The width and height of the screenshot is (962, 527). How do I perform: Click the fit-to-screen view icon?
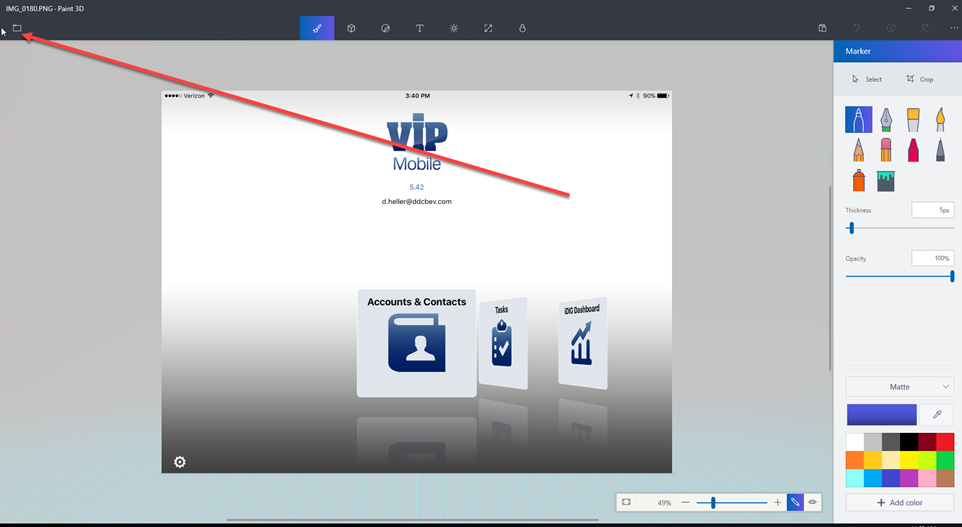[626, 502]
